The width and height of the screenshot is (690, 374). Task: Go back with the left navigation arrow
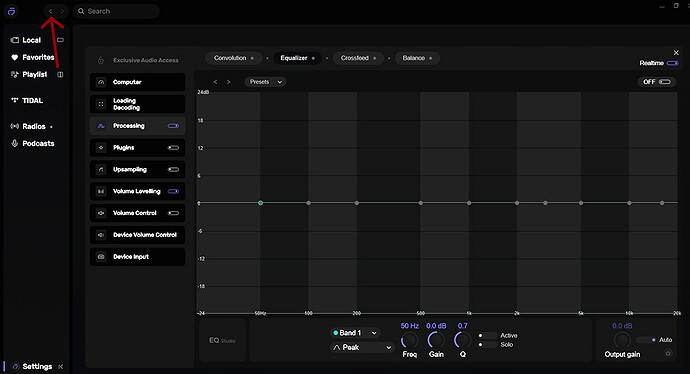51,11
